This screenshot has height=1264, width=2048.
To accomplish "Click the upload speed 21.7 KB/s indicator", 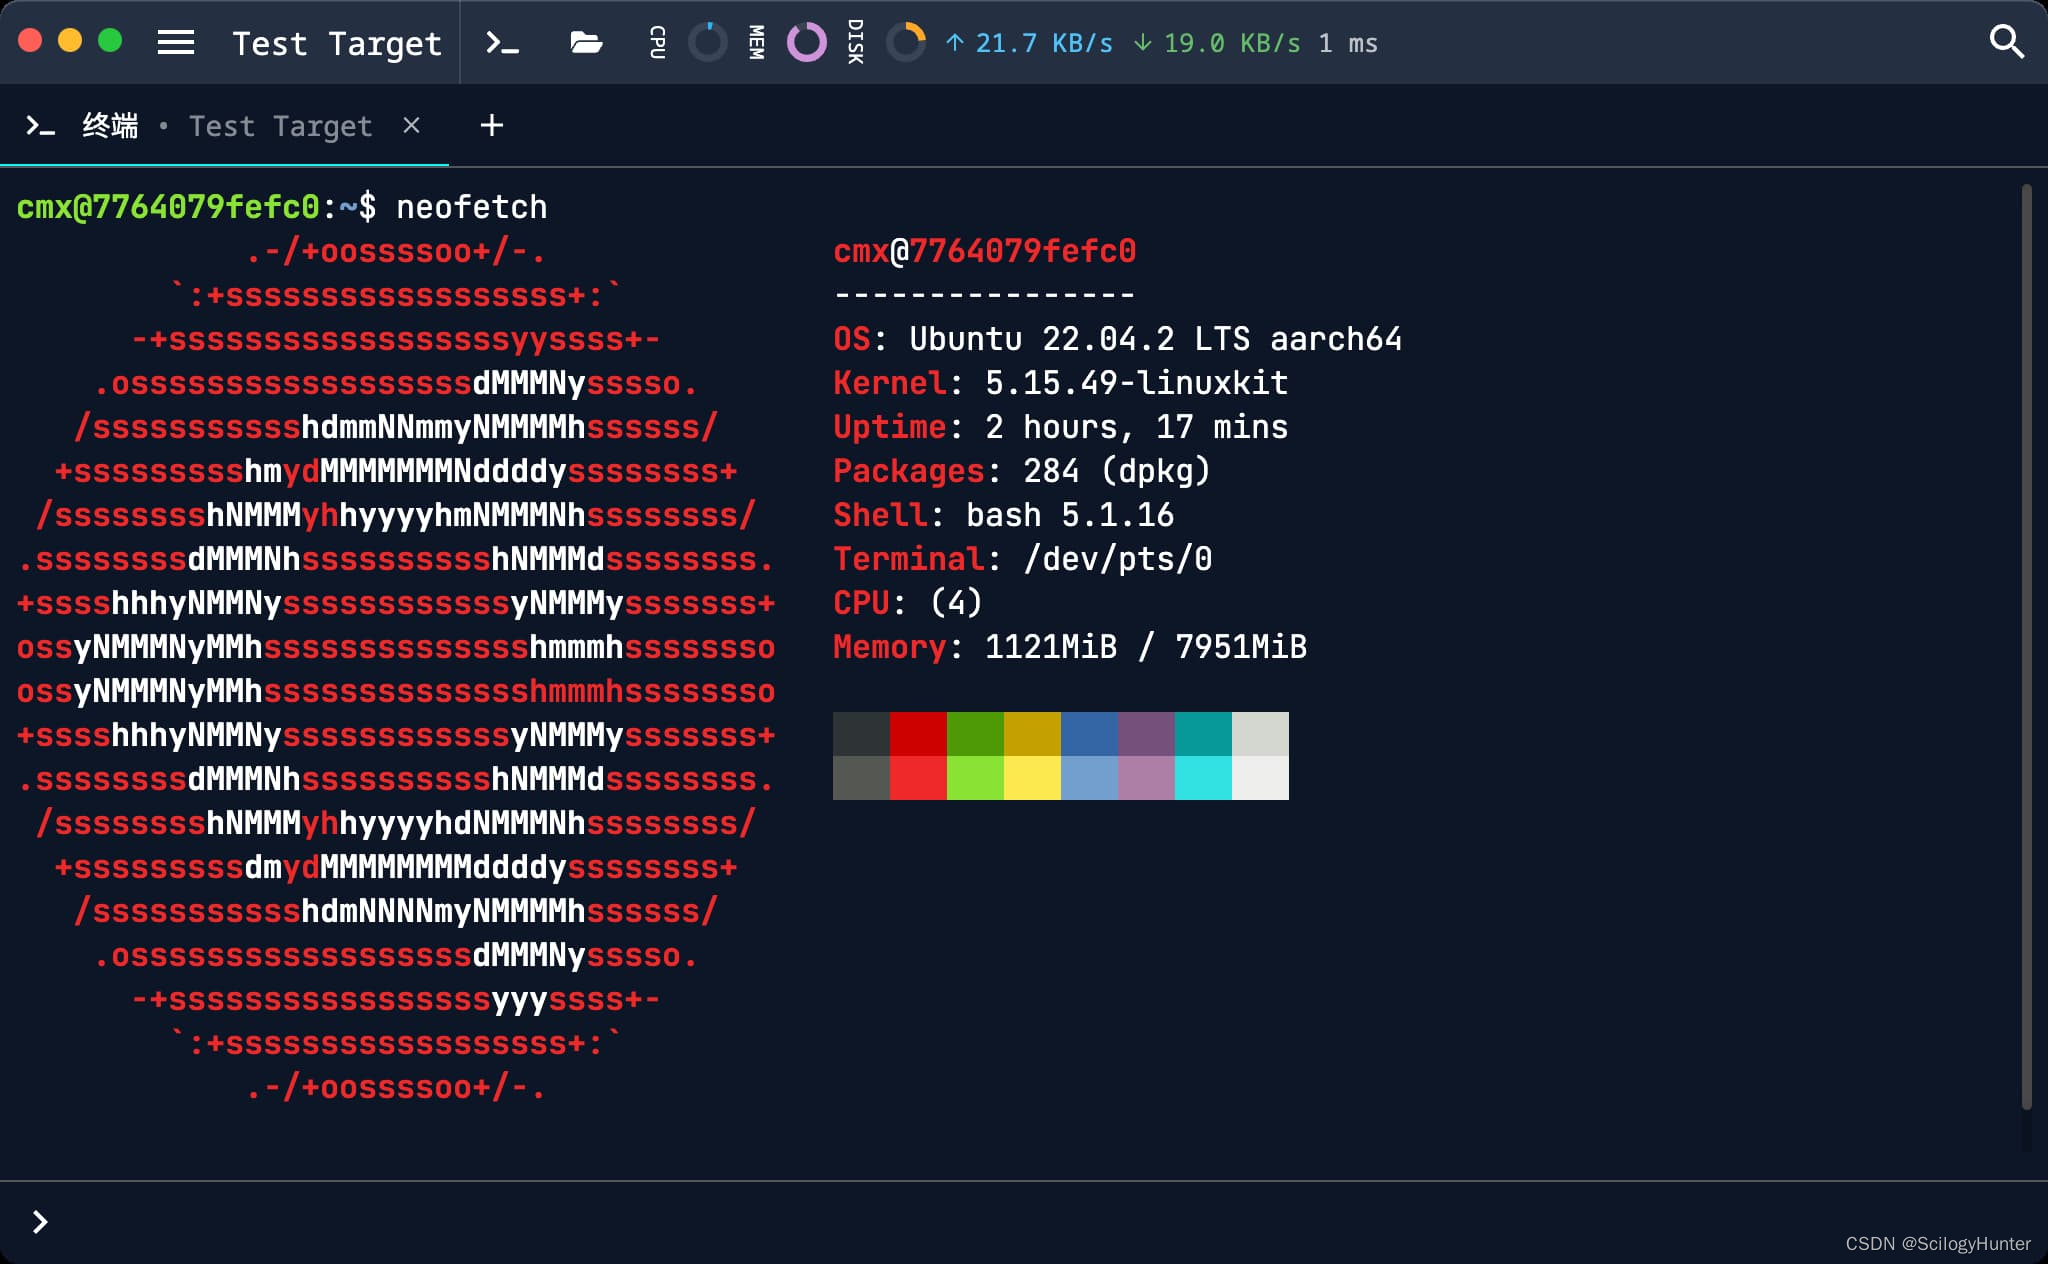I will tap(1029, 43).
